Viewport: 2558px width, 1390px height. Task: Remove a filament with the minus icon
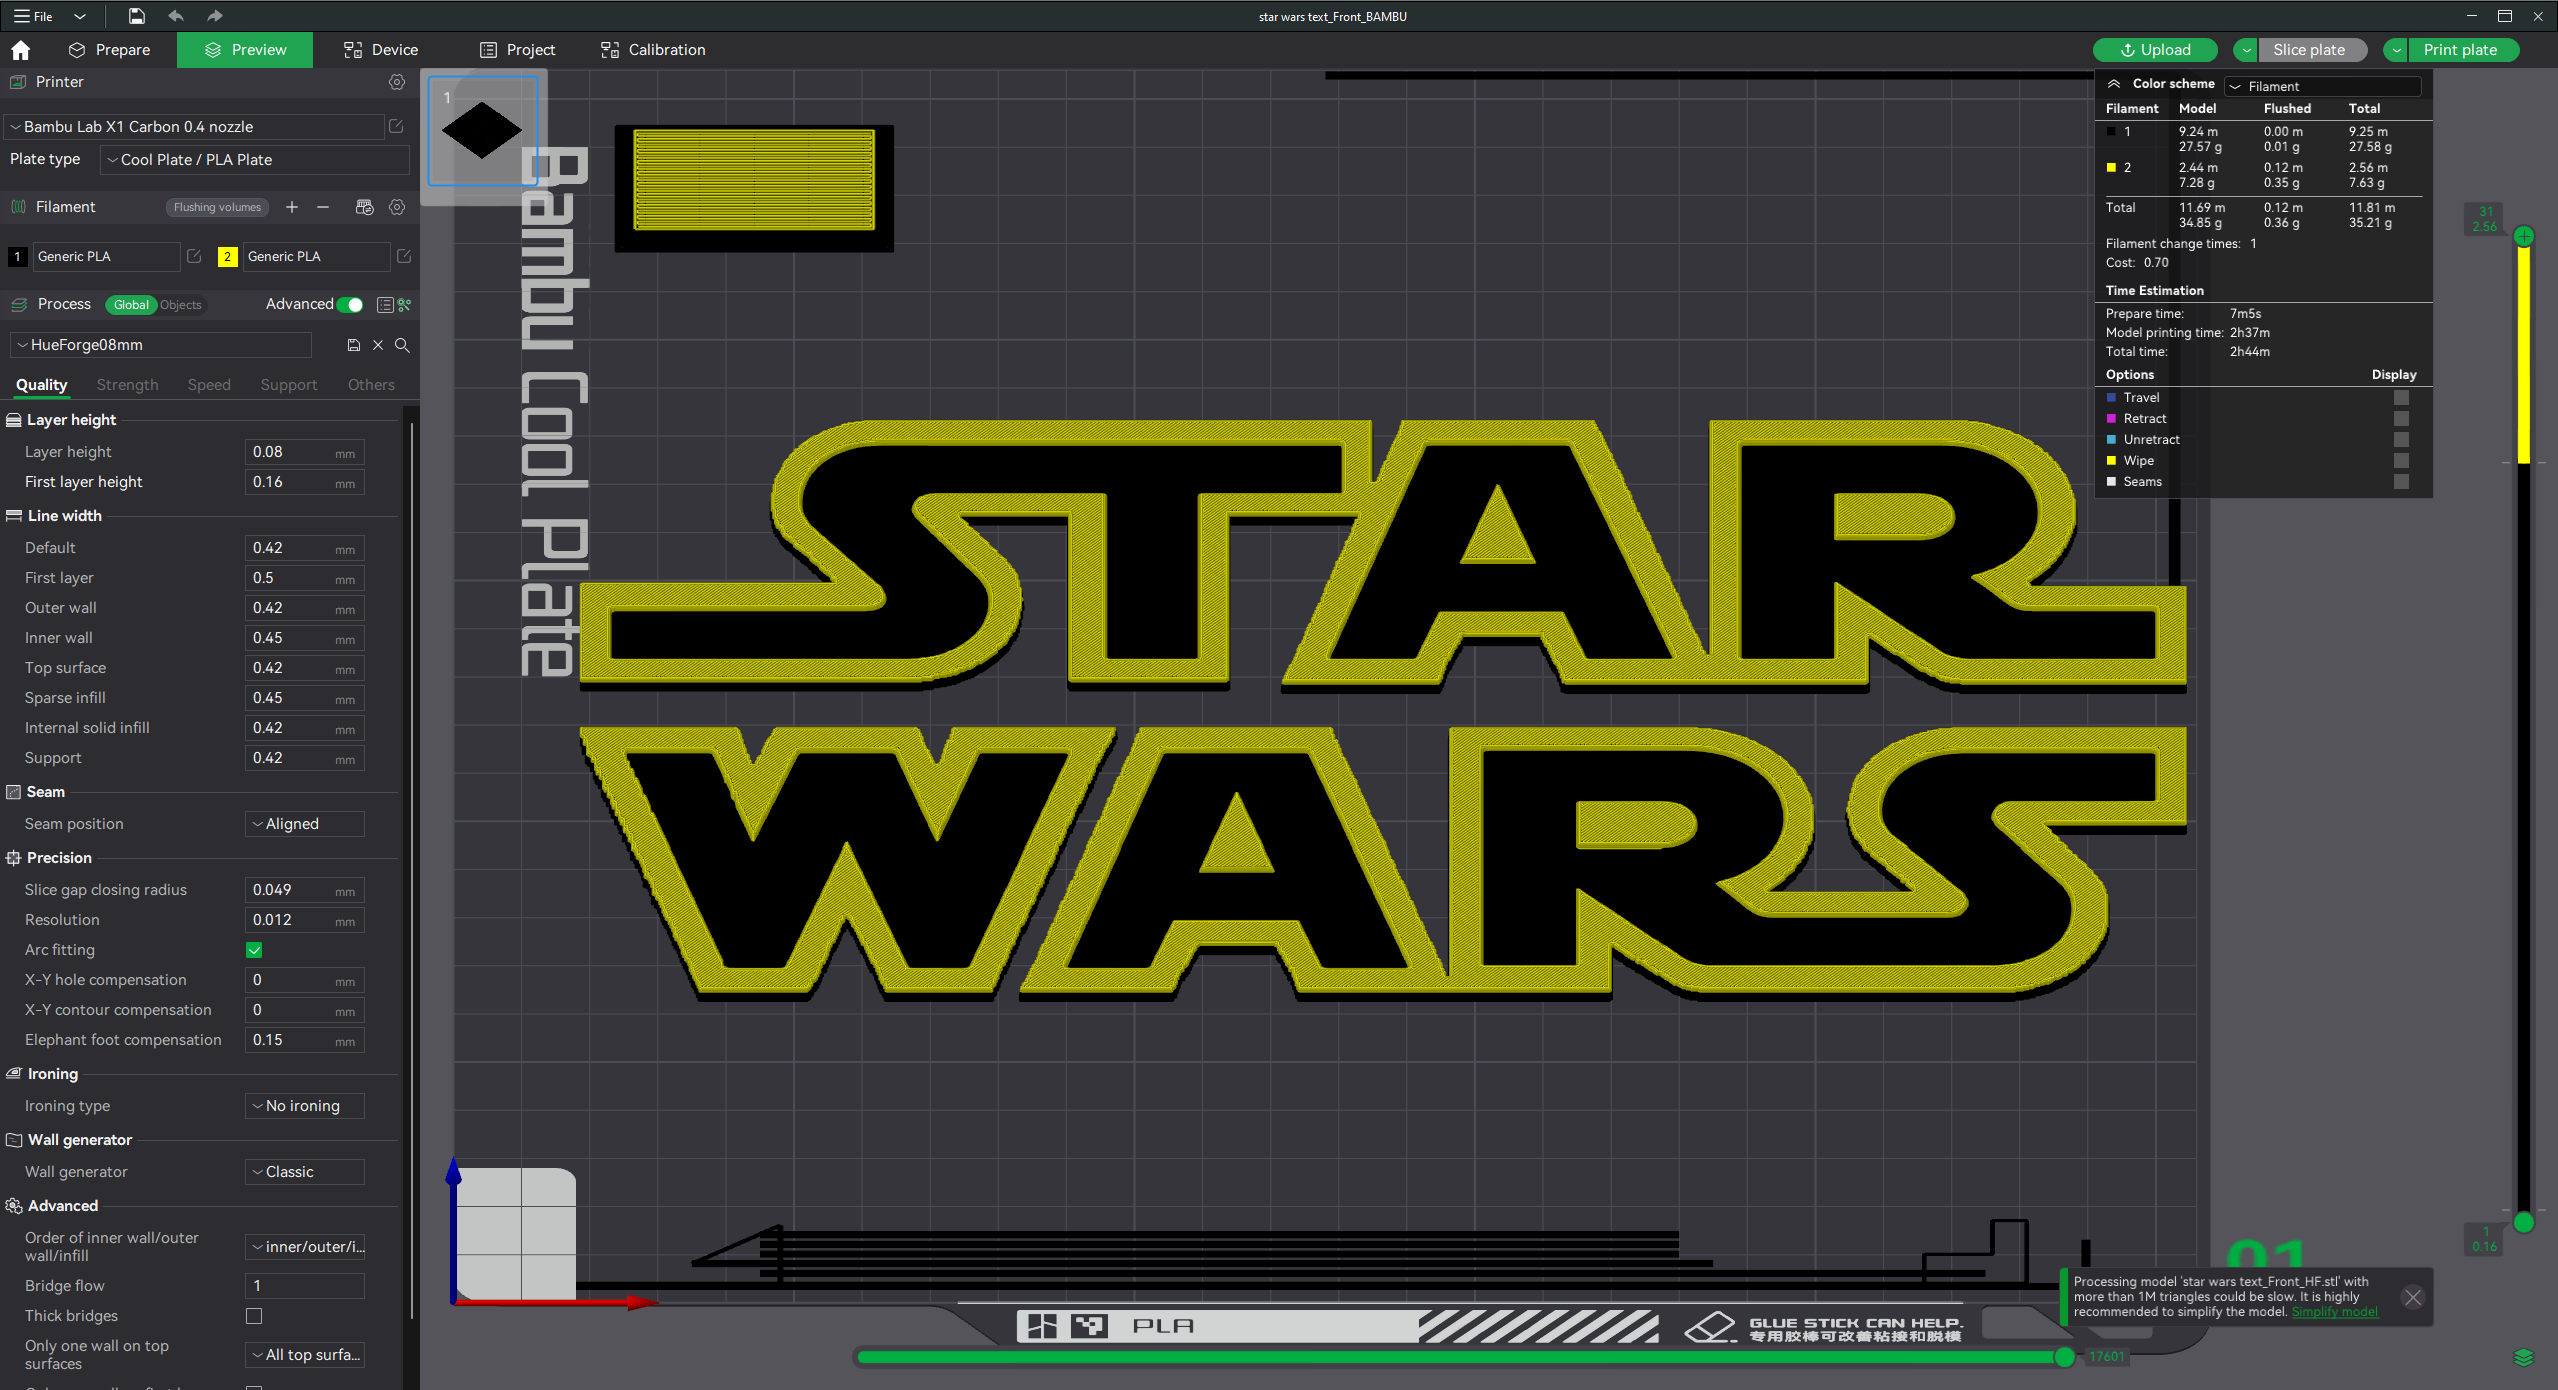pyautogui.click(x=323, y=207)
